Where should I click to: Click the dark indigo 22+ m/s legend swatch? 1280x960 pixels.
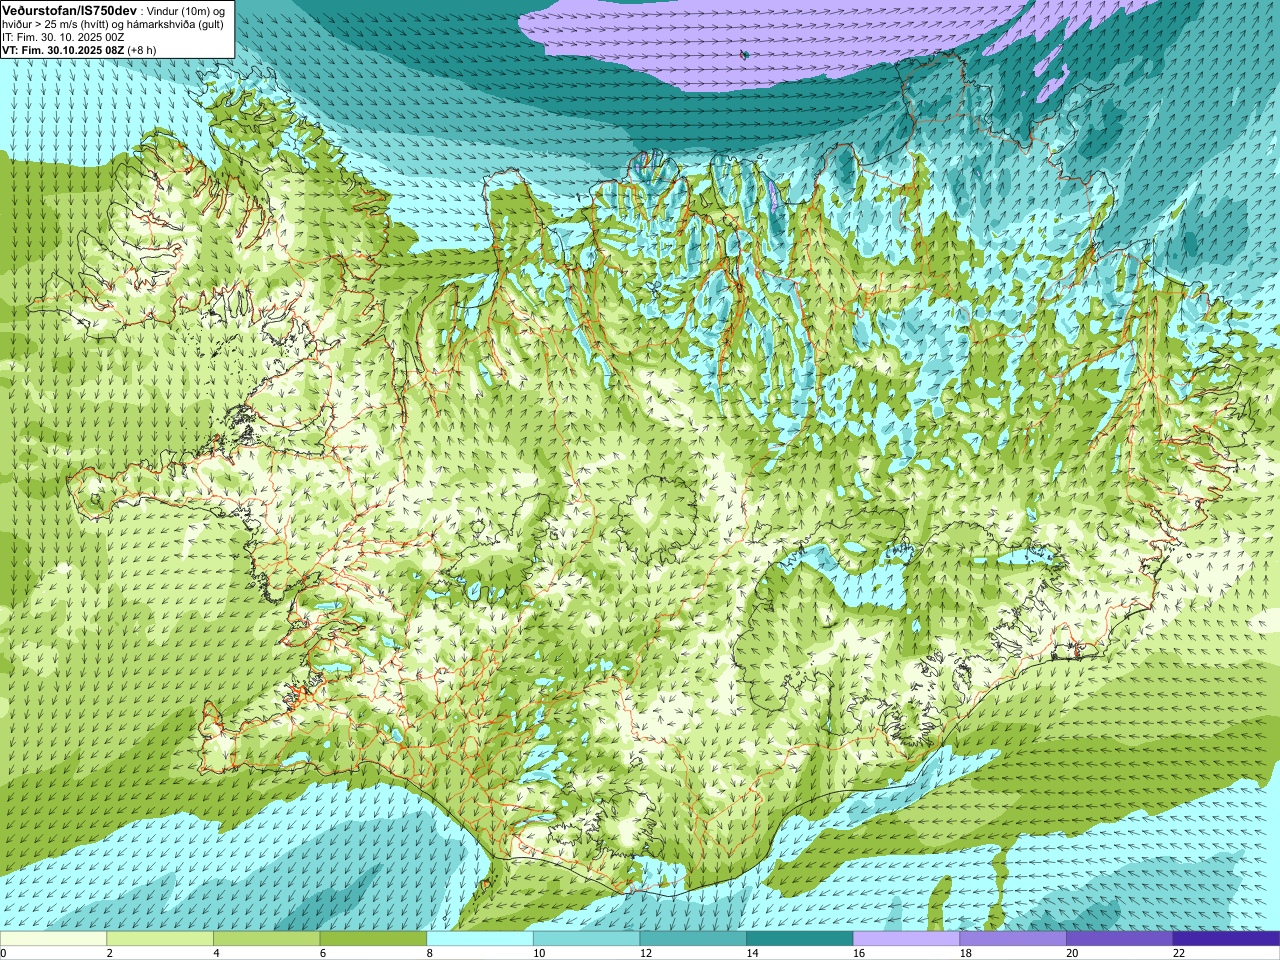1226,939
